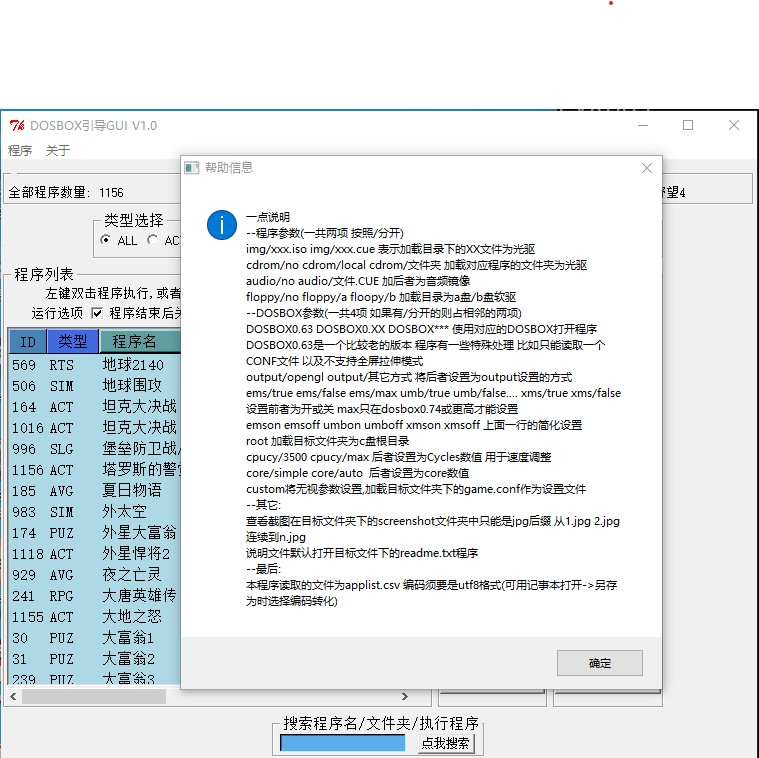This screenshot has height=758, width=759.
Task: Select row 大富翁2
Action: point(94,659)
